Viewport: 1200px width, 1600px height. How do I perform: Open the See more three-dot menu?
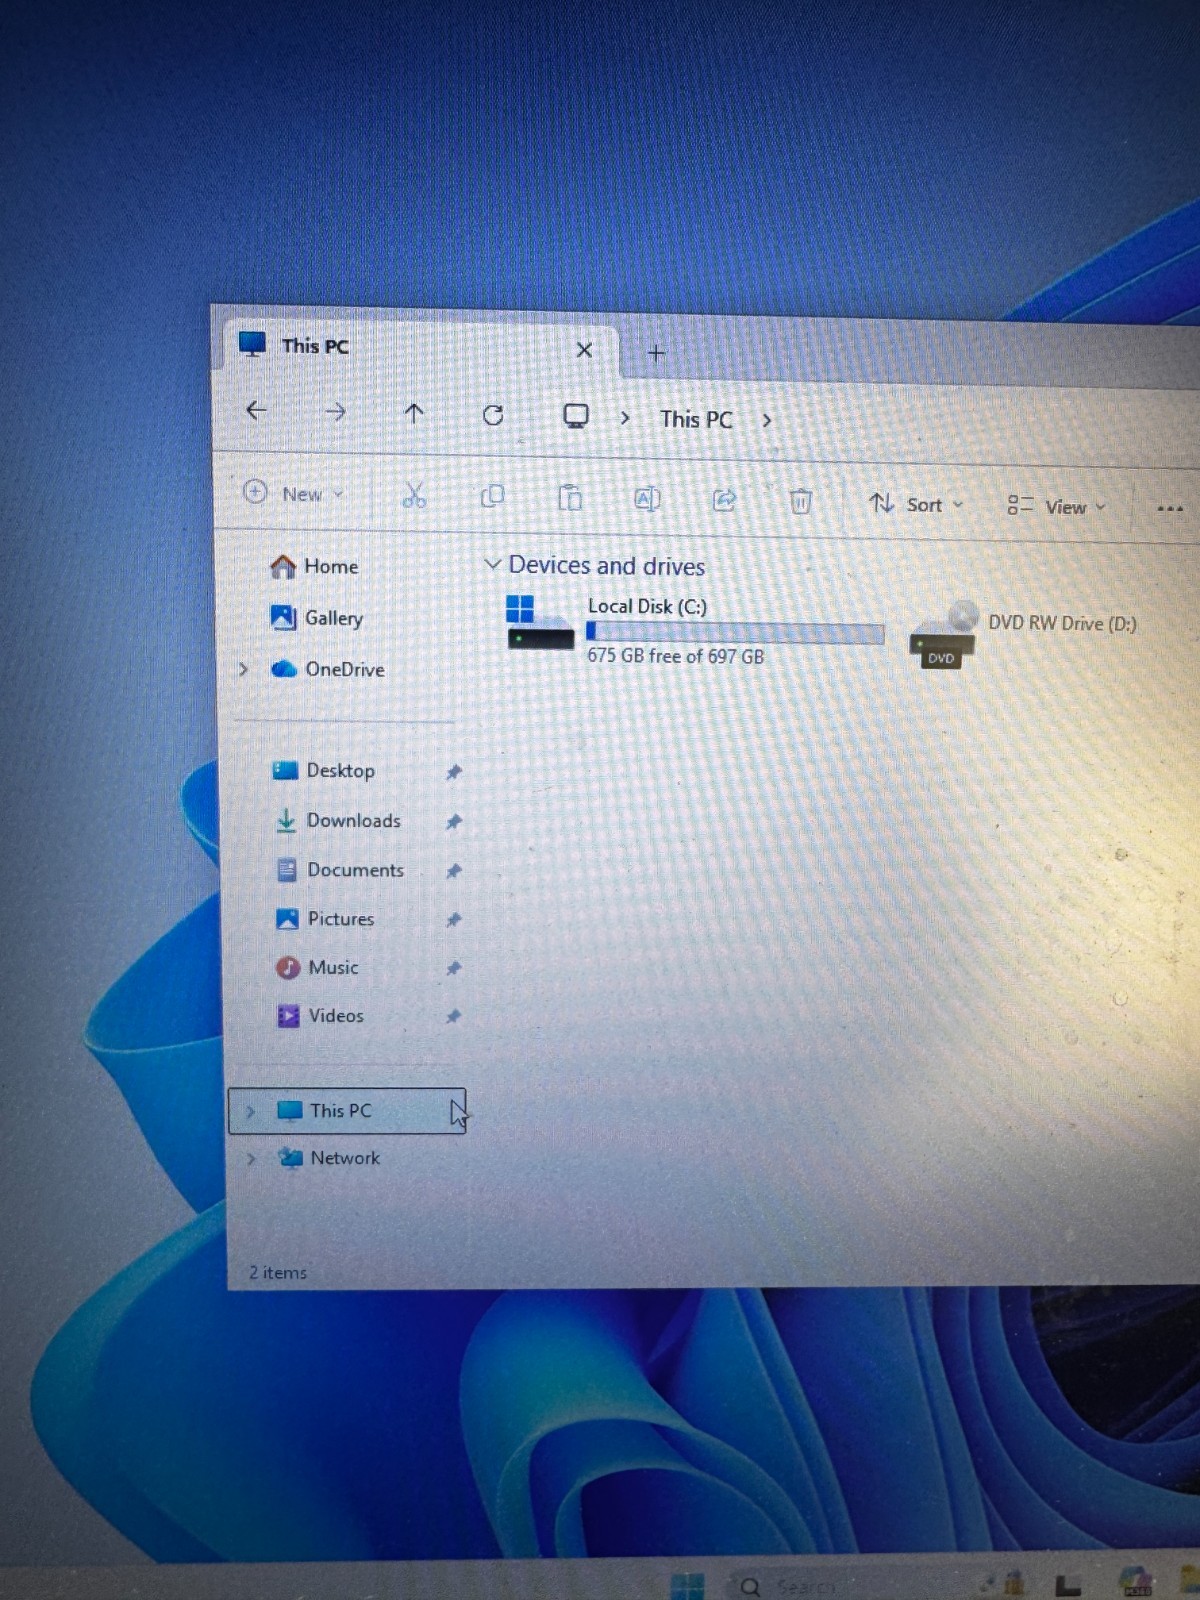1170,508
